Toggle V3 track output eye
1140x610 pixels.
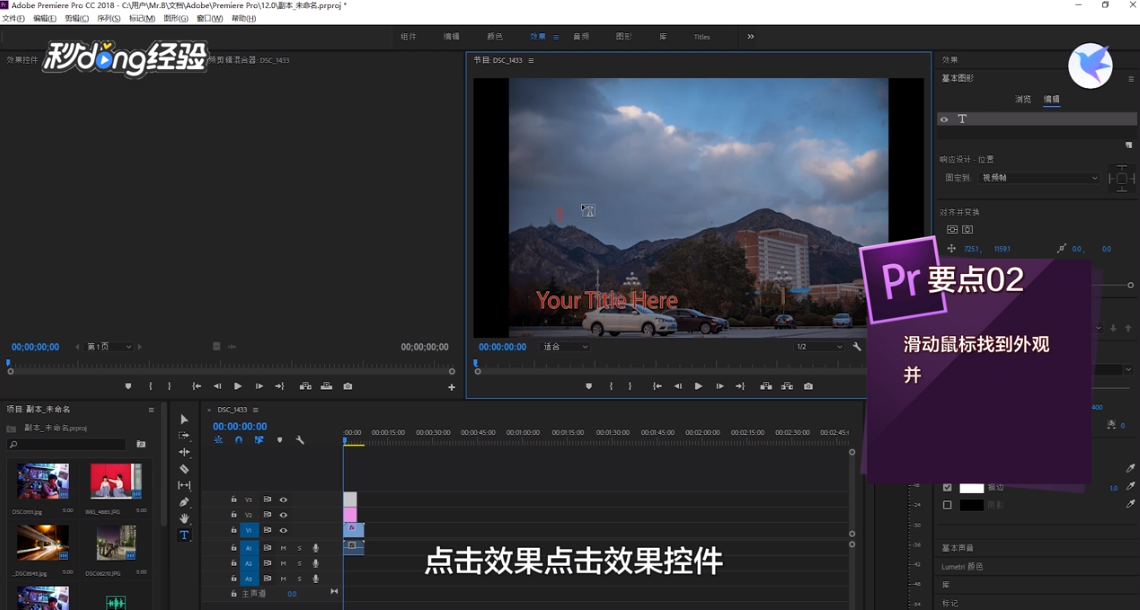(284, 499)
